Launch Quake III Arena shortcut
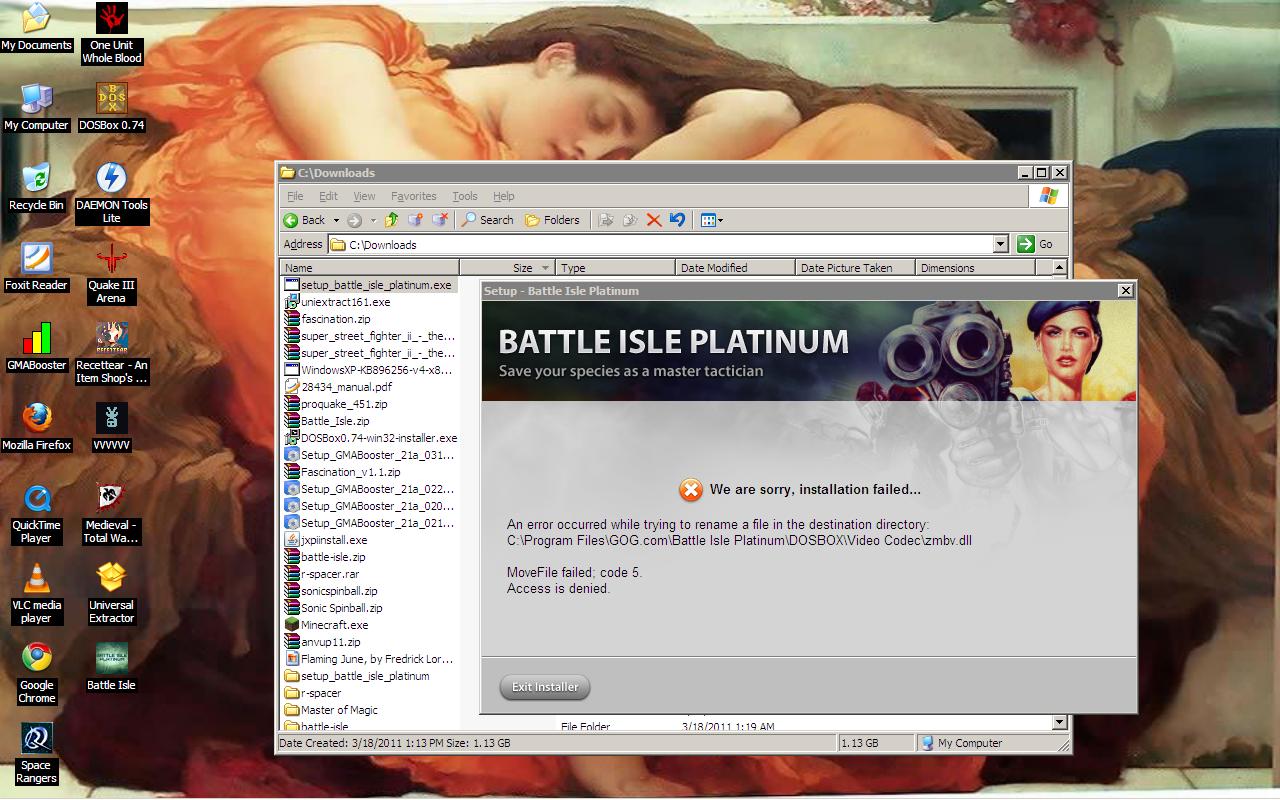The width and height of the screenshot is (1280, 800). coord(111,273)
